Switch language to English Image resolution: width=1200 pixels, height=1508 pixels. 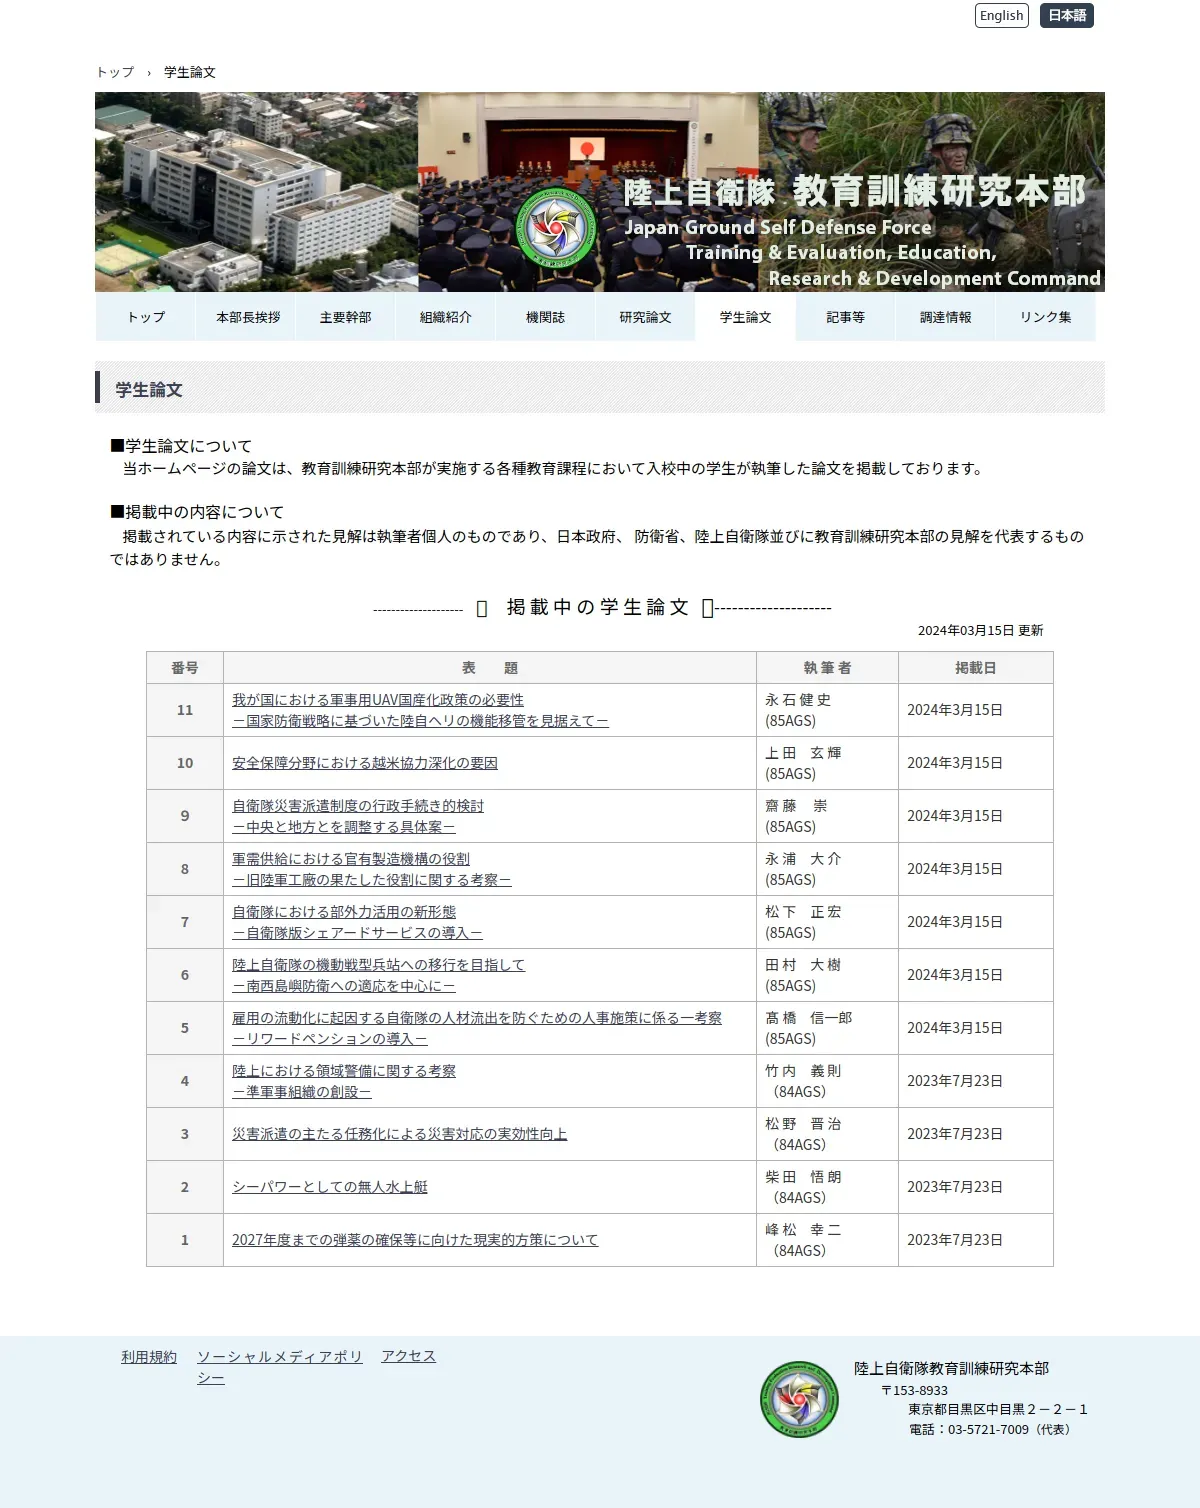1001,15
